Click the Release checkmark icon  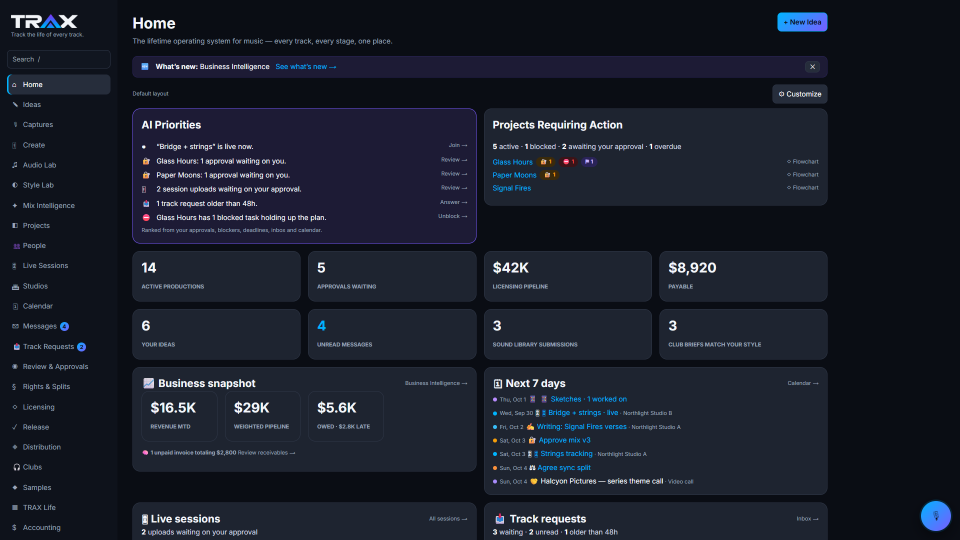pyautogui.click(x=15, y=427)
